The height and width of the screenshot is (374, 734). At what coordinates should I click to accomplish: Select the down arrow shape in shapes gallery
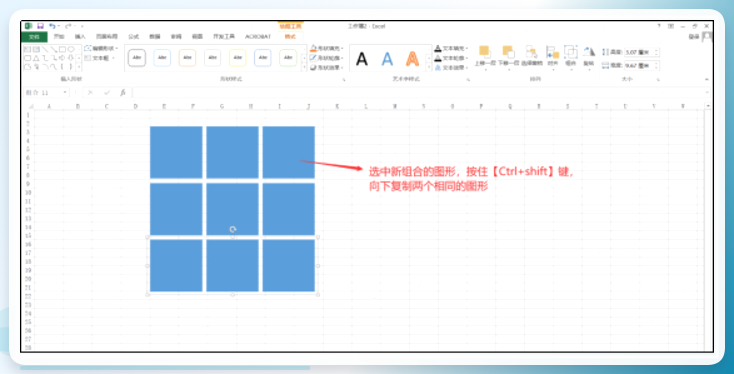(71, 58)
